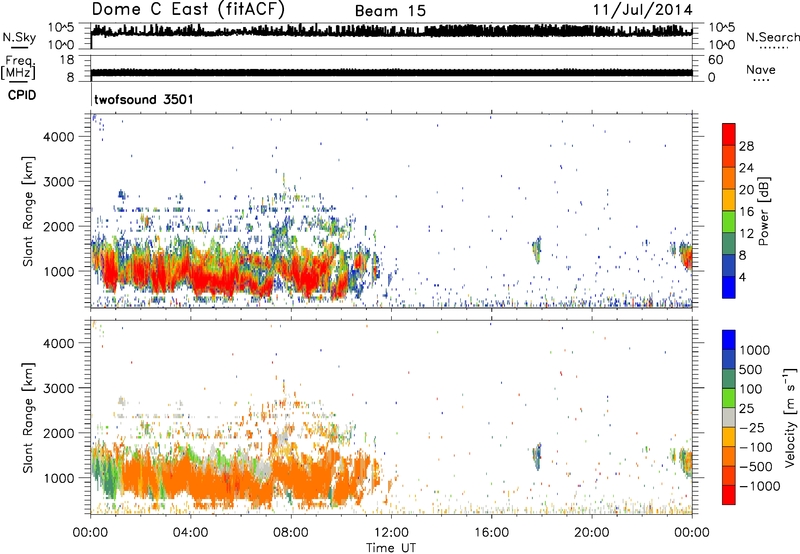Click the Velocity colorbar '-1000' tick label

759,486
